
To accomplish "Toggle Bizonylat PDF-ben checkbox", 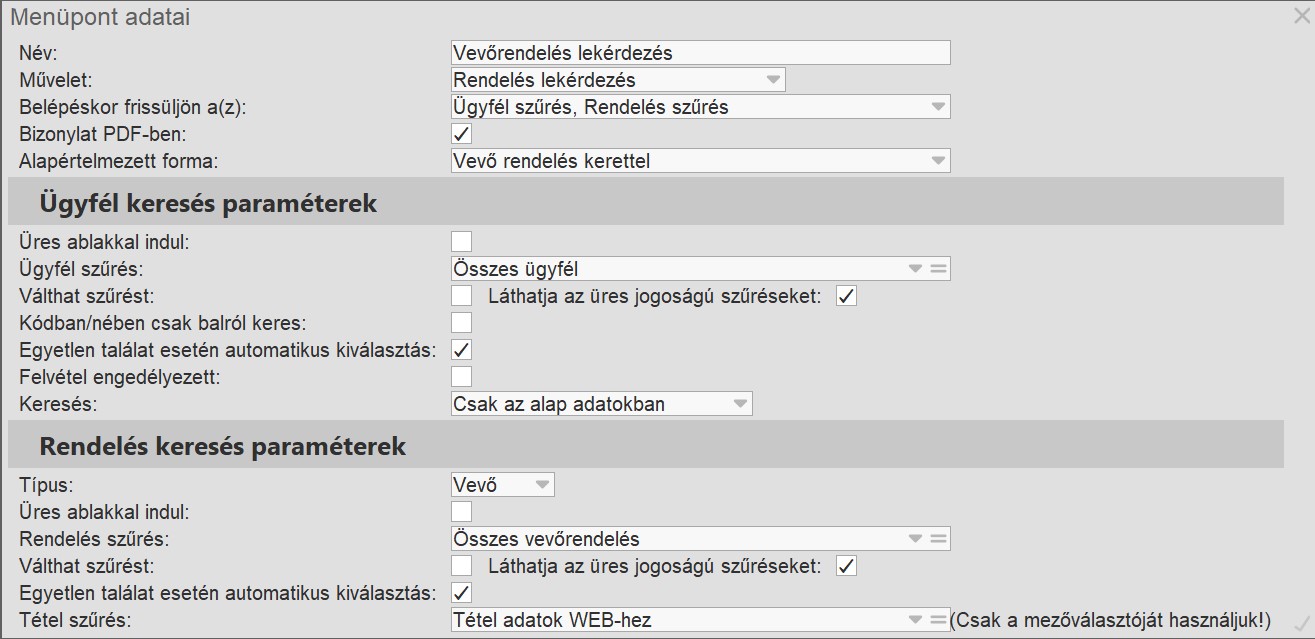I will 461,133.
